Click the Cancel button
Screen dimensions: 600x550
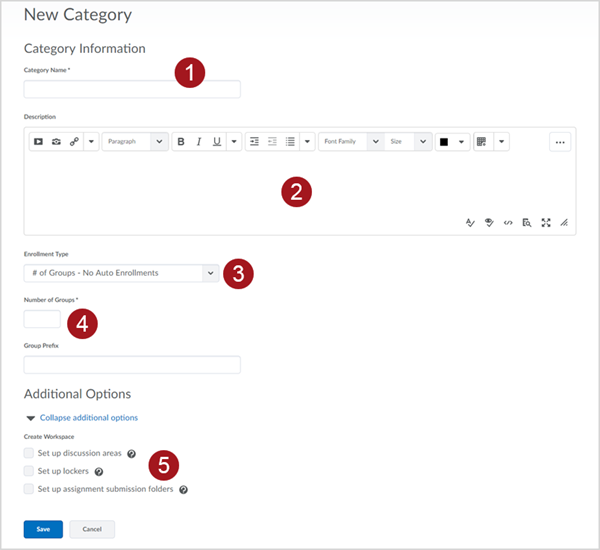click(92, 529)
